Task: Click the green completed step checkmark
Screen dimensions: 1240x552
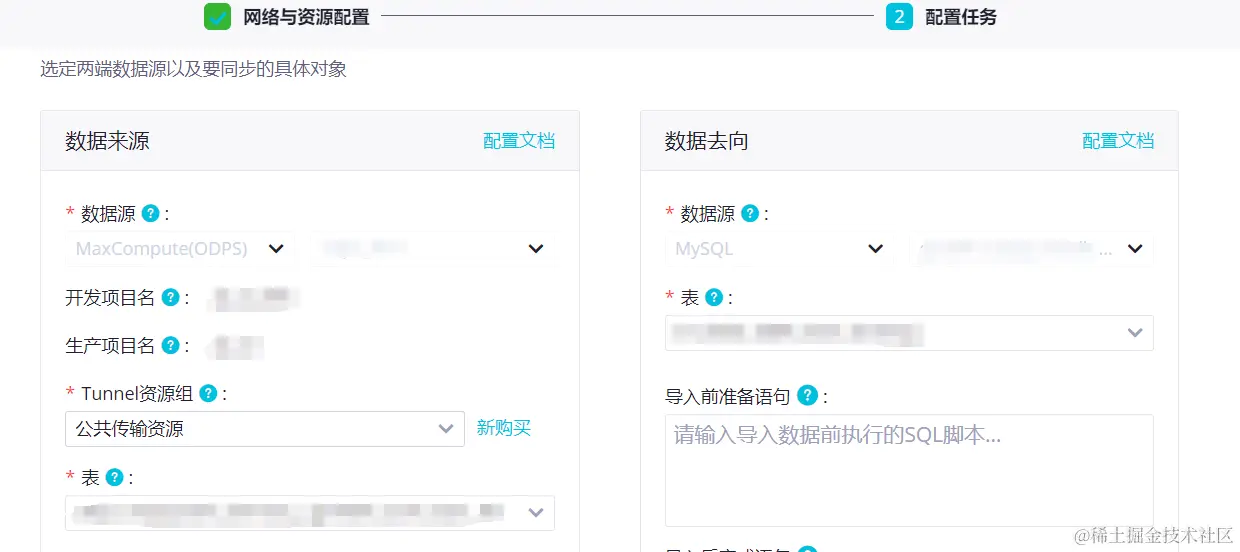Action: pyautogui.click(x=217, y=16)
